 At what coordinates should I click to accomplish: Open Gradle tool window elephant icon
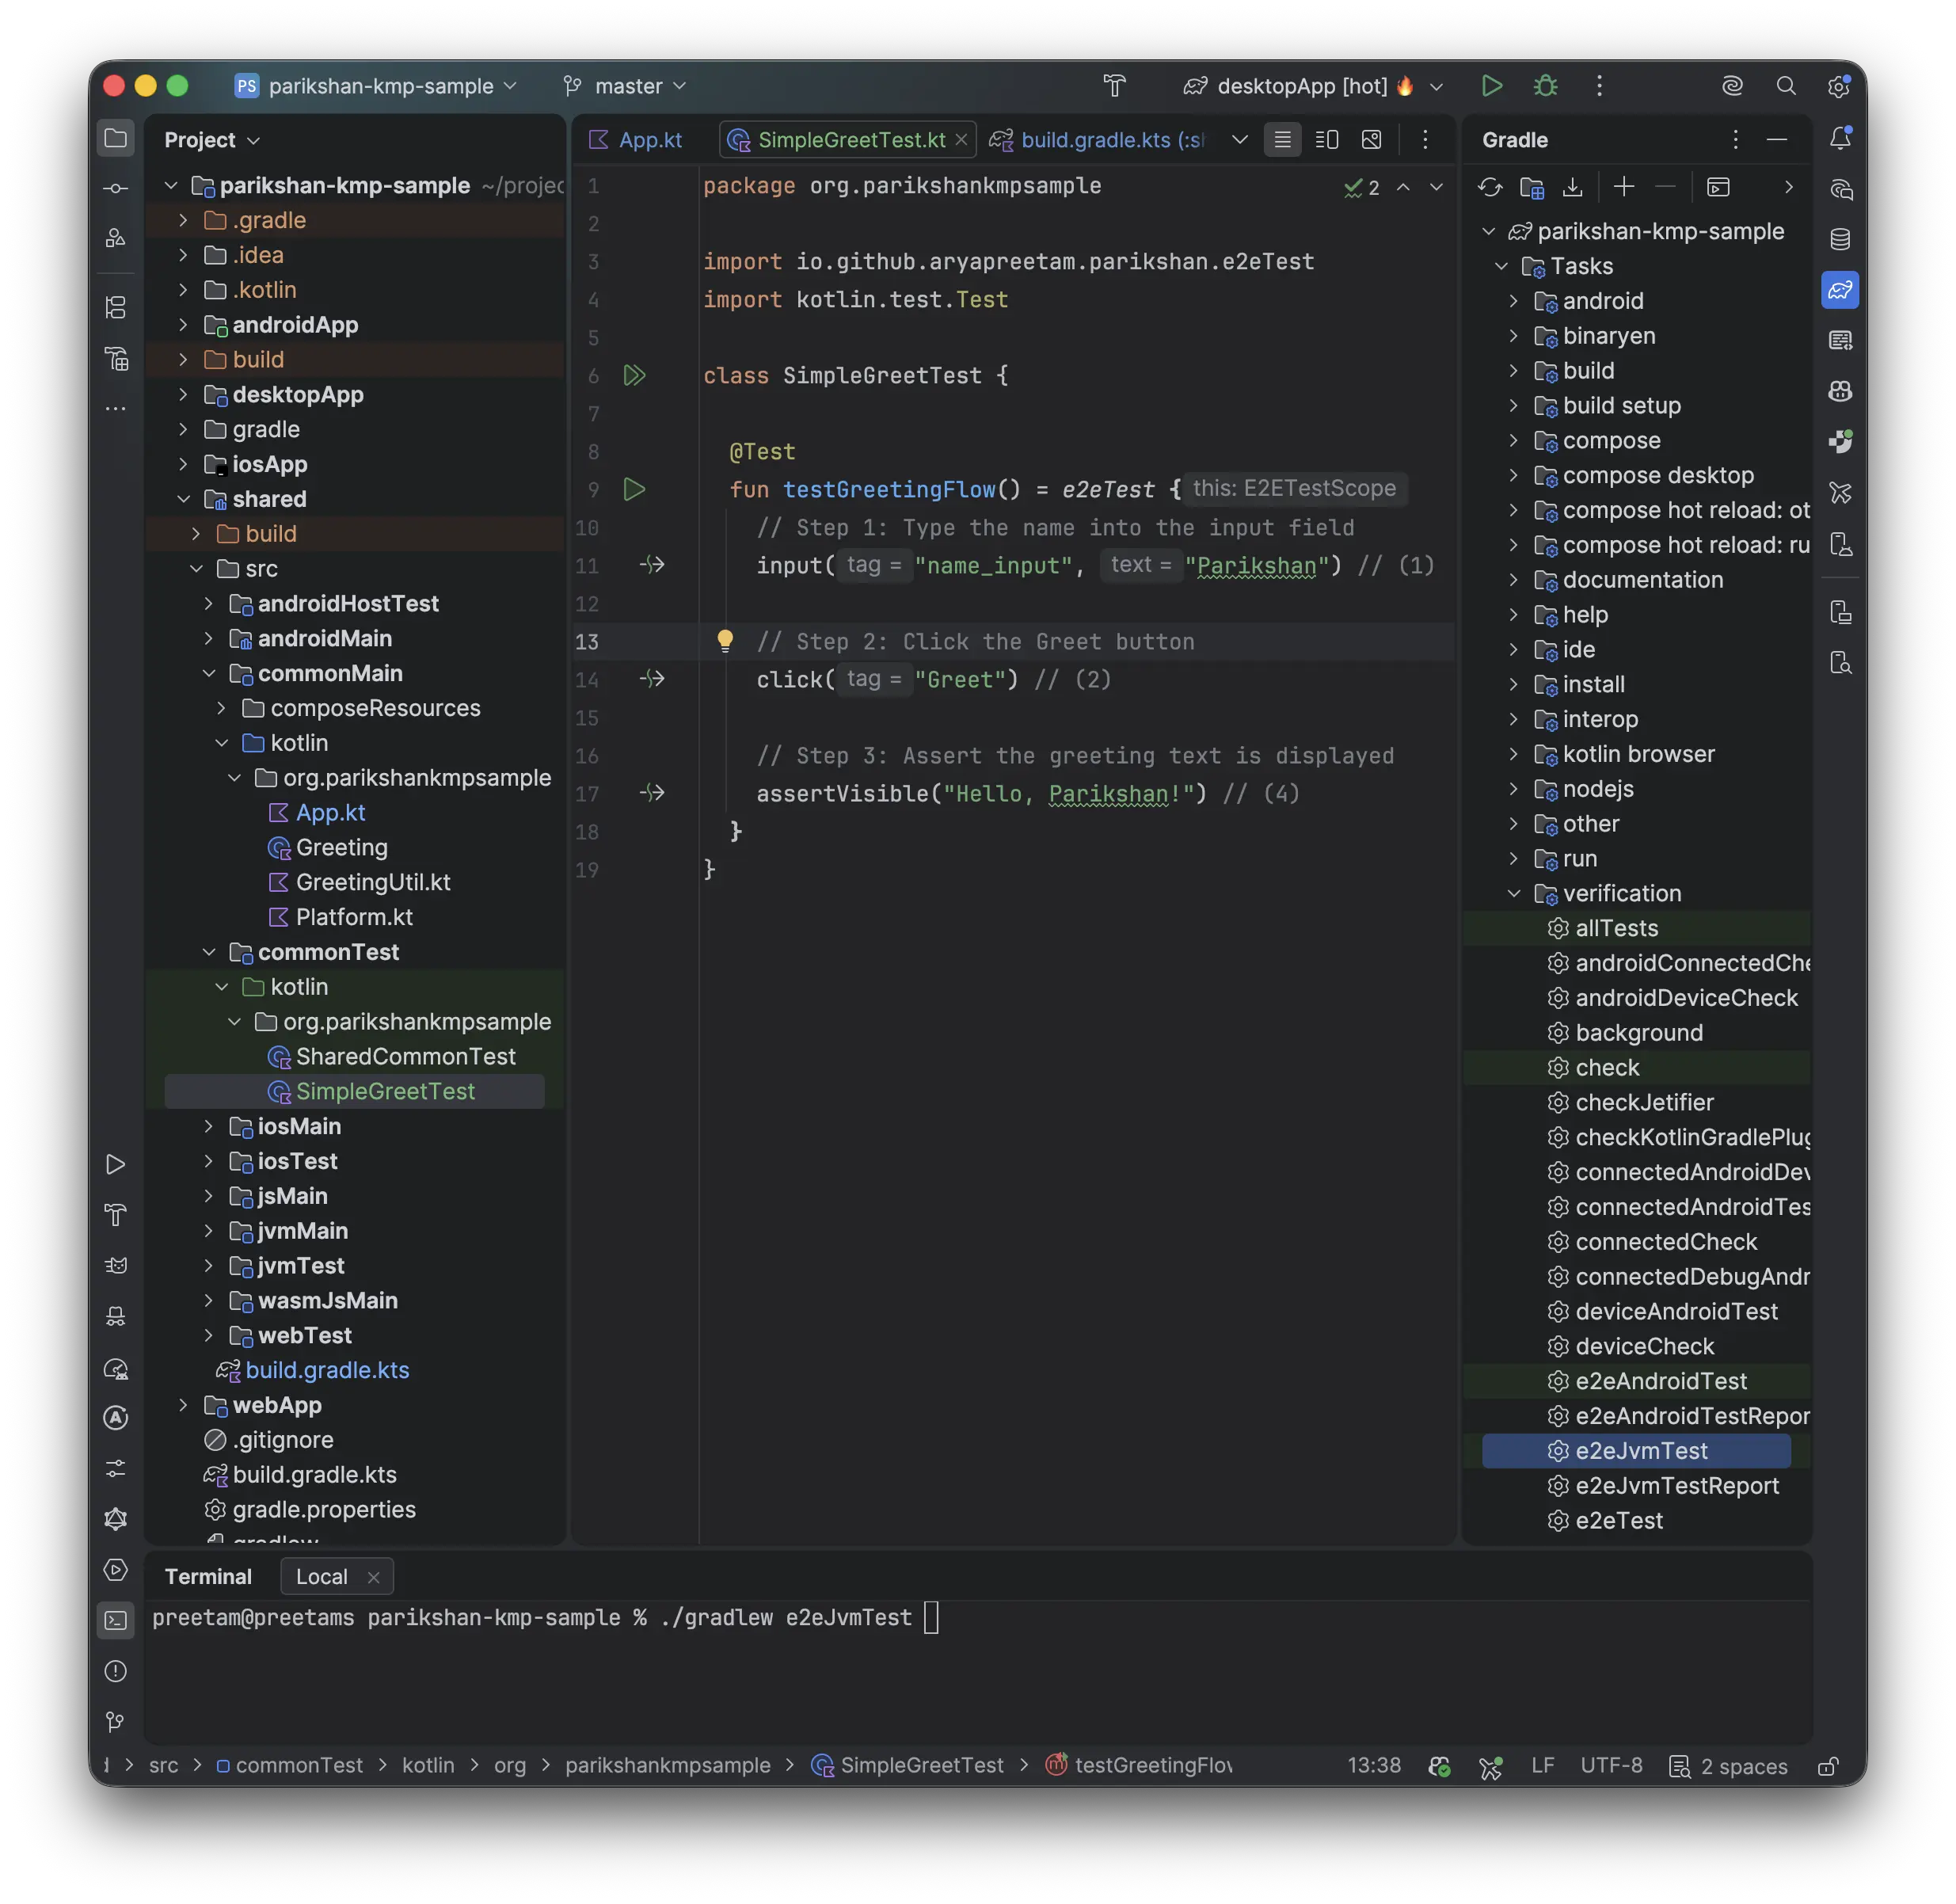point(1840,290)
